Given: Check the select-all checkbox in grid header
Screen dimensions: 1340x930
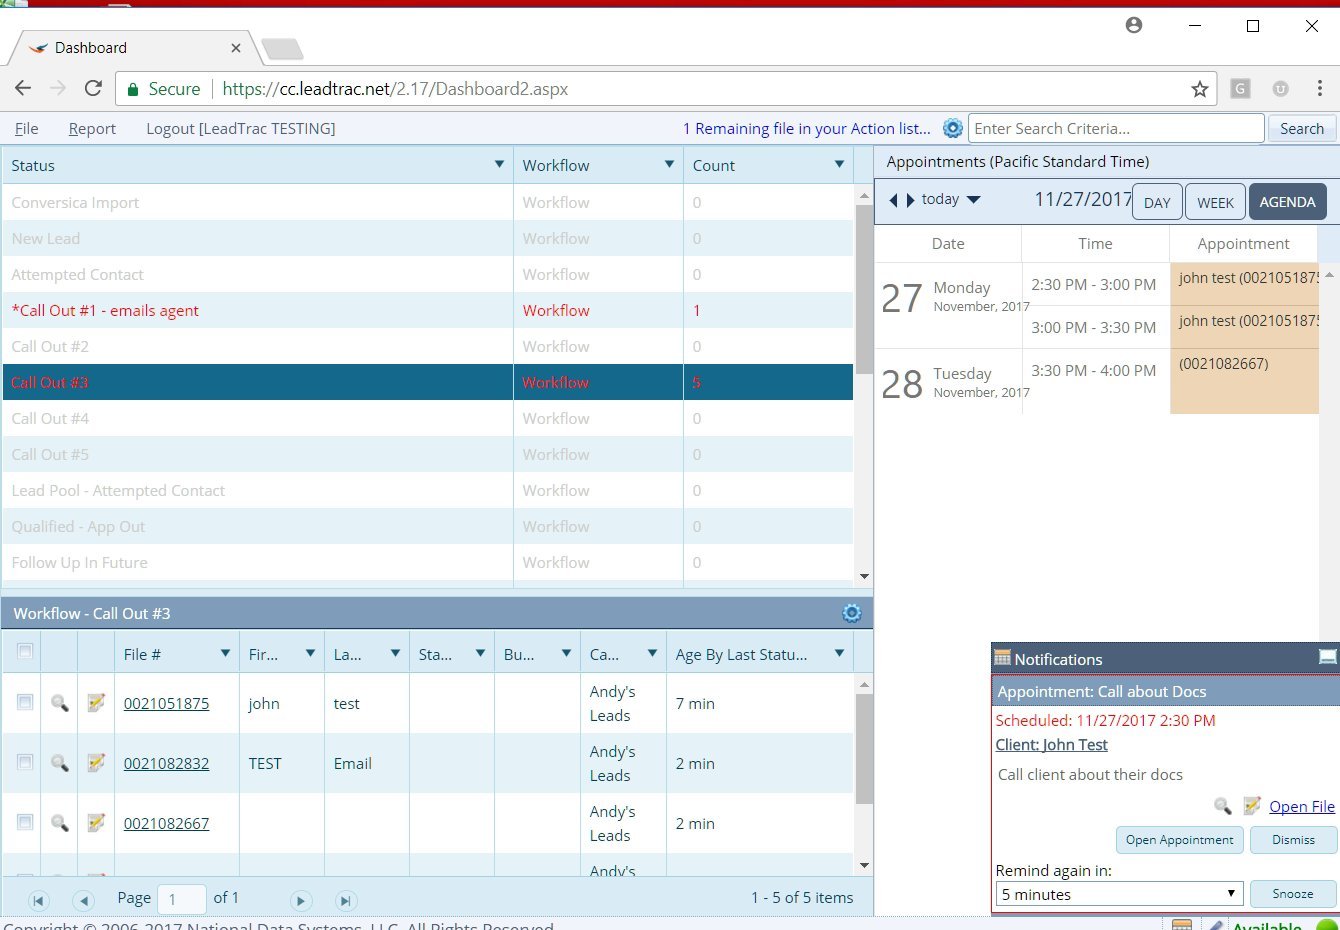Looking at the screenshot, I should tap(25, 652).
